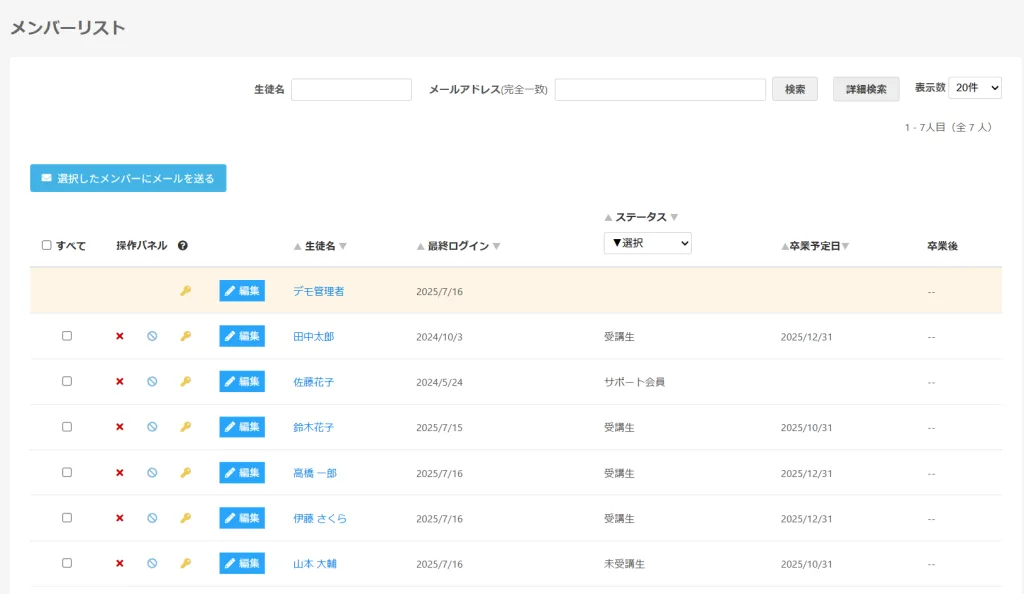Click the blue ban icon for 伊藤 さくら
This screenshot has height=594, width=1024.
pos(152,518)
